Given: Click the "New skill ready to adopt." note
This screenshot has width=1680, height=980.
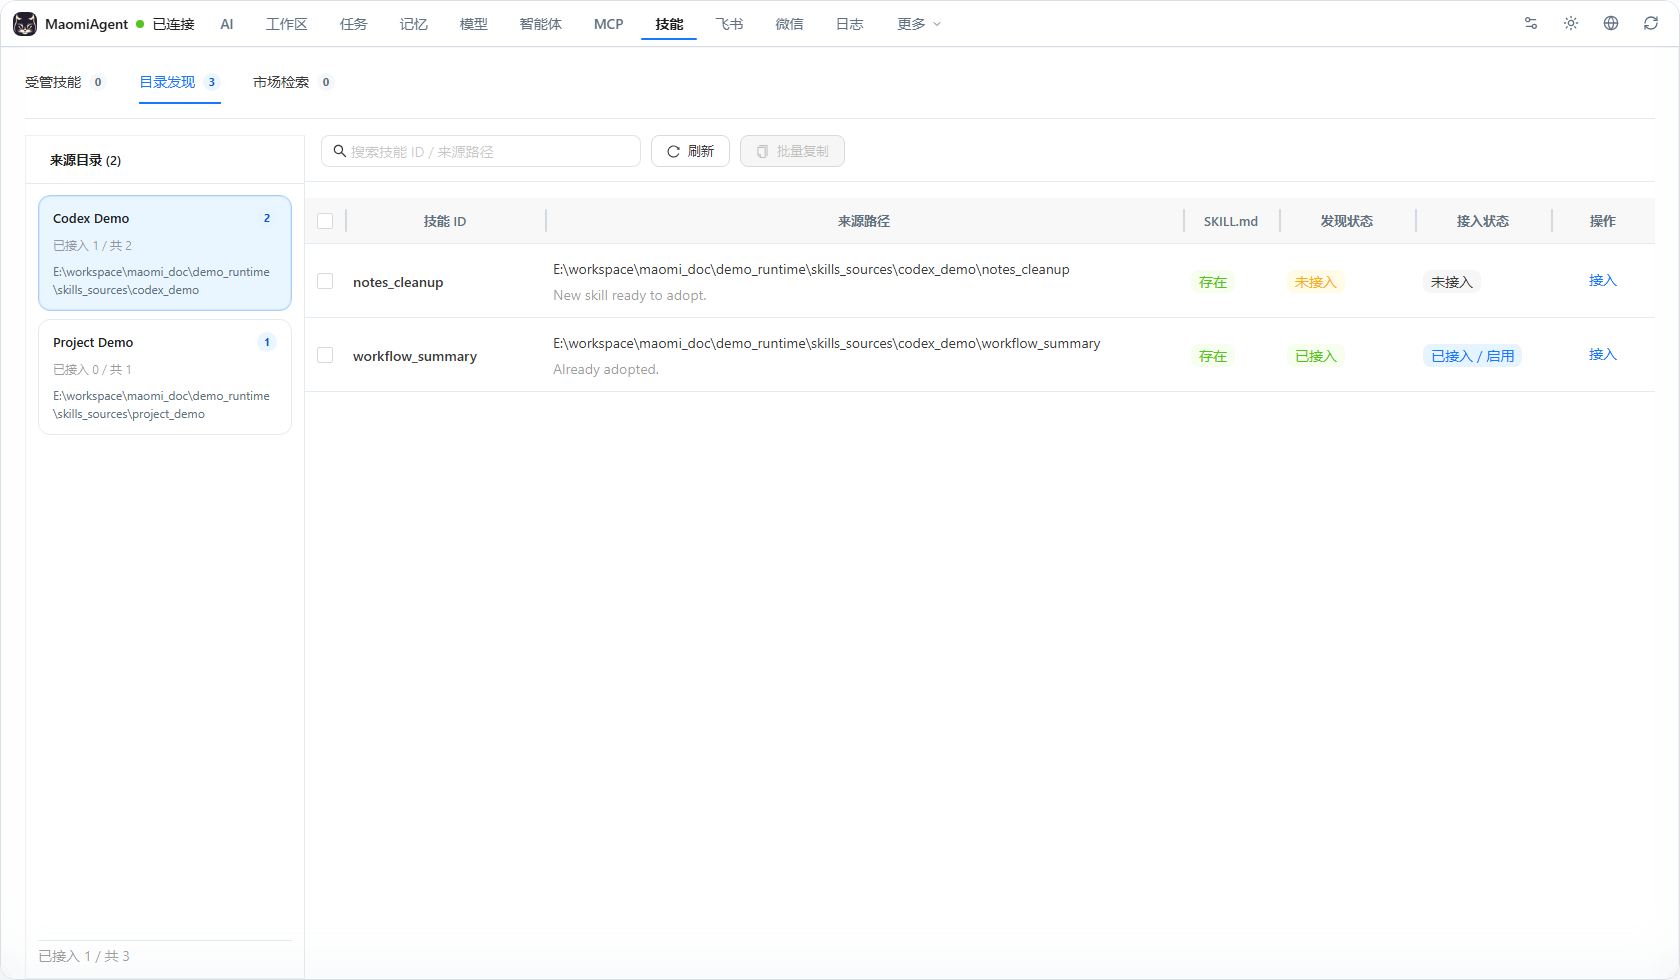Looking at the screenshot, I should click(x=630, y=295).
